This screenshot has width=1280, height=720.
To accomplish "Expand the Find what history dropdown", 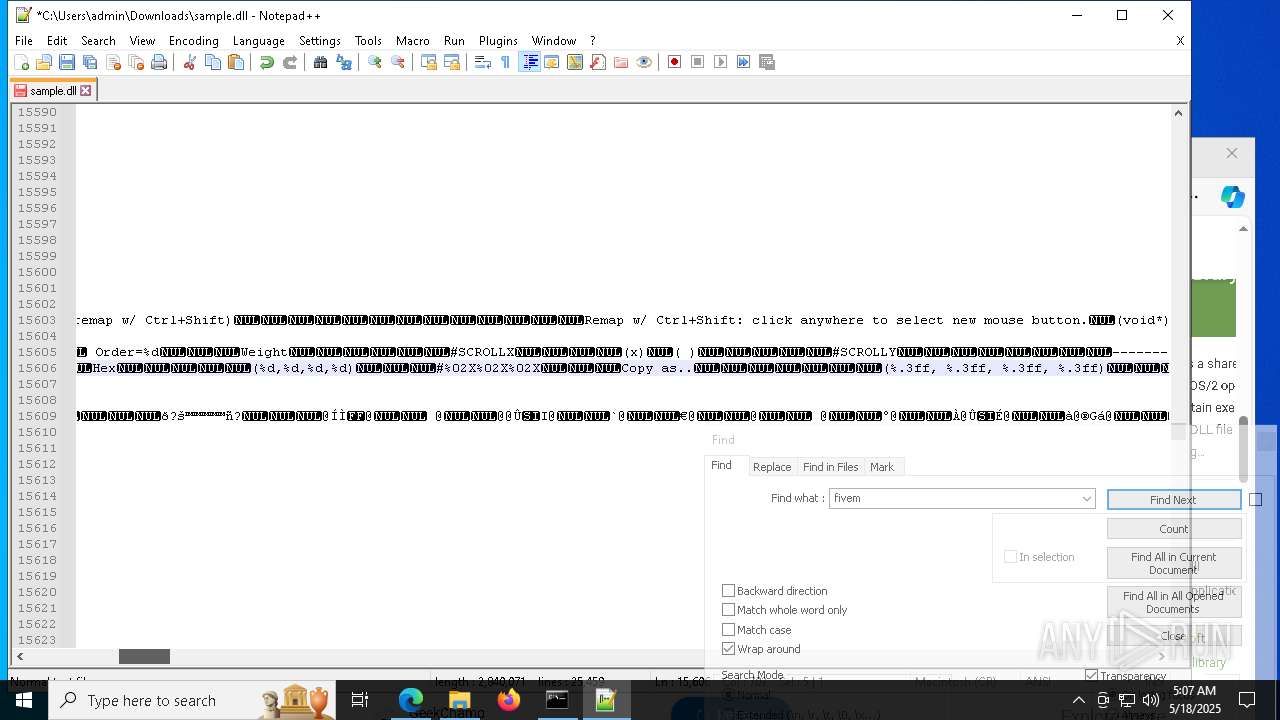I will pyautogui.click(x=1086, y=498).
